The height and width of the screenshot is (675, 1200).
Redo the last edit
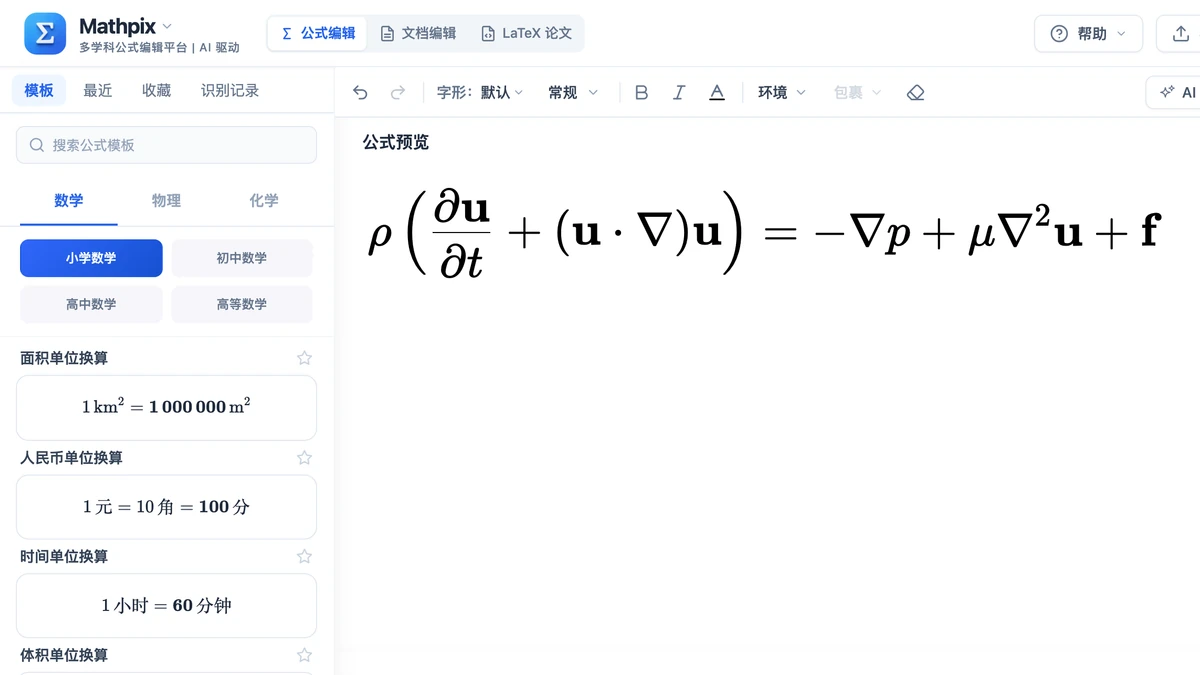[x=397, y=92]
